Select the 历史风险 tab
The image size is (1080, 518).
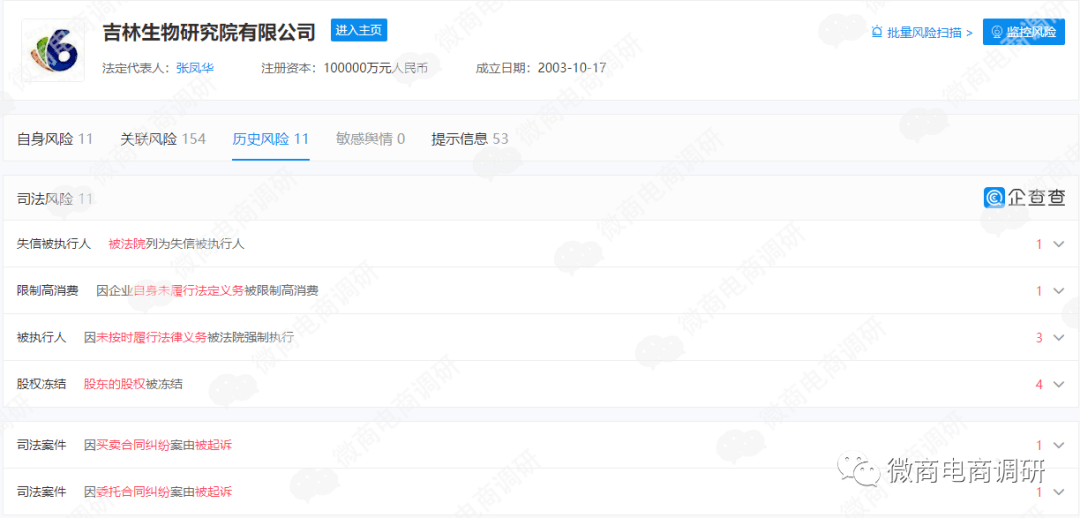point(271,139)
